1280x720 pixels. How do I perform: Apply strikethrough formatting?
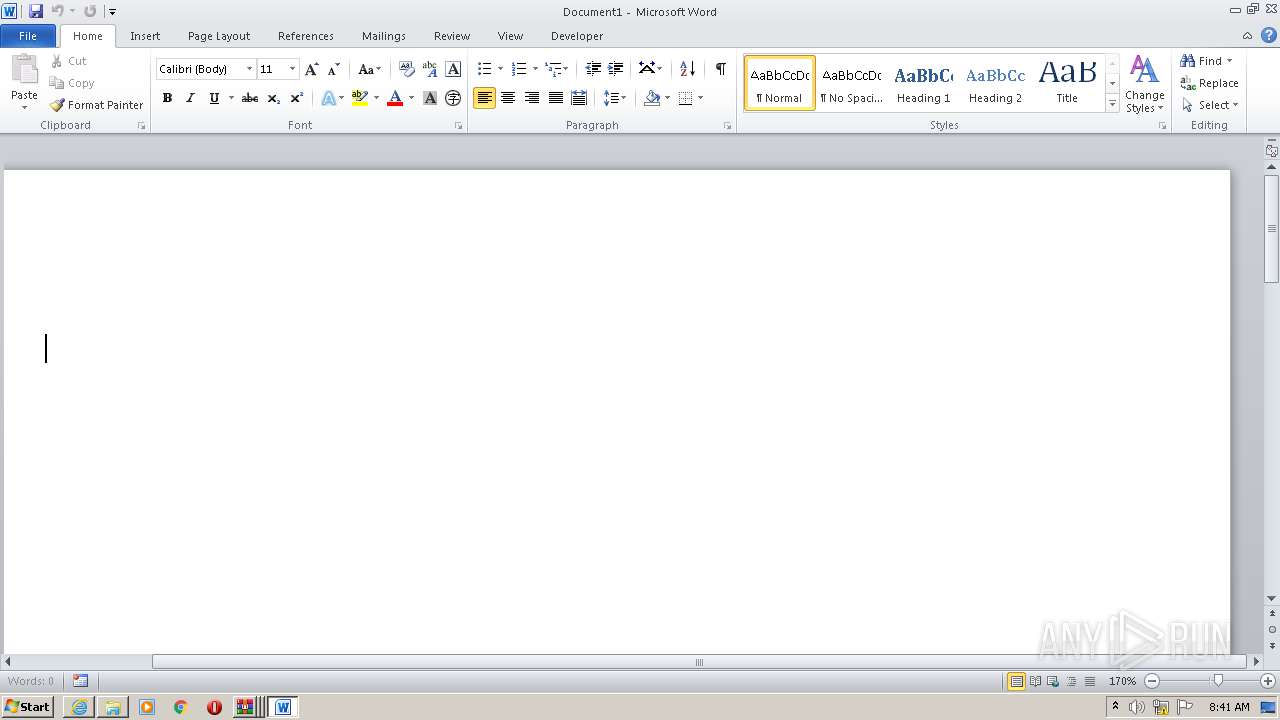(250, 98)
